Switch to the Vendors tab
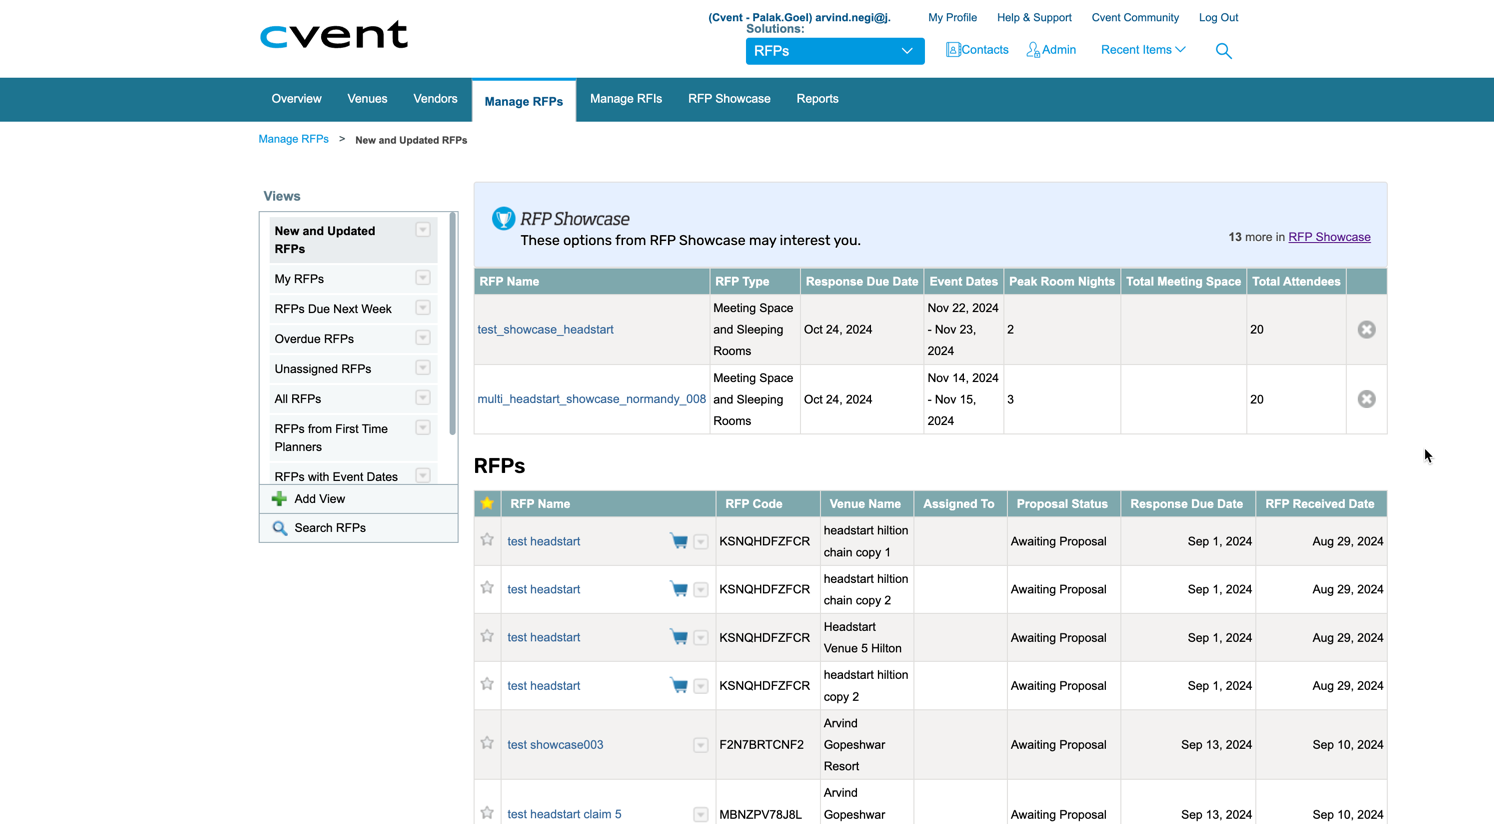 435,99
